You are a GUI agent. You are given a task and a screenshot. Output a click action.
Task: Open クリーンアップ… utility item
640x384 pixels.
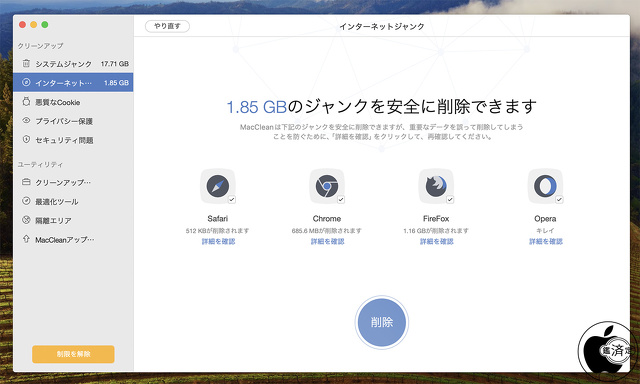(73, 182)
